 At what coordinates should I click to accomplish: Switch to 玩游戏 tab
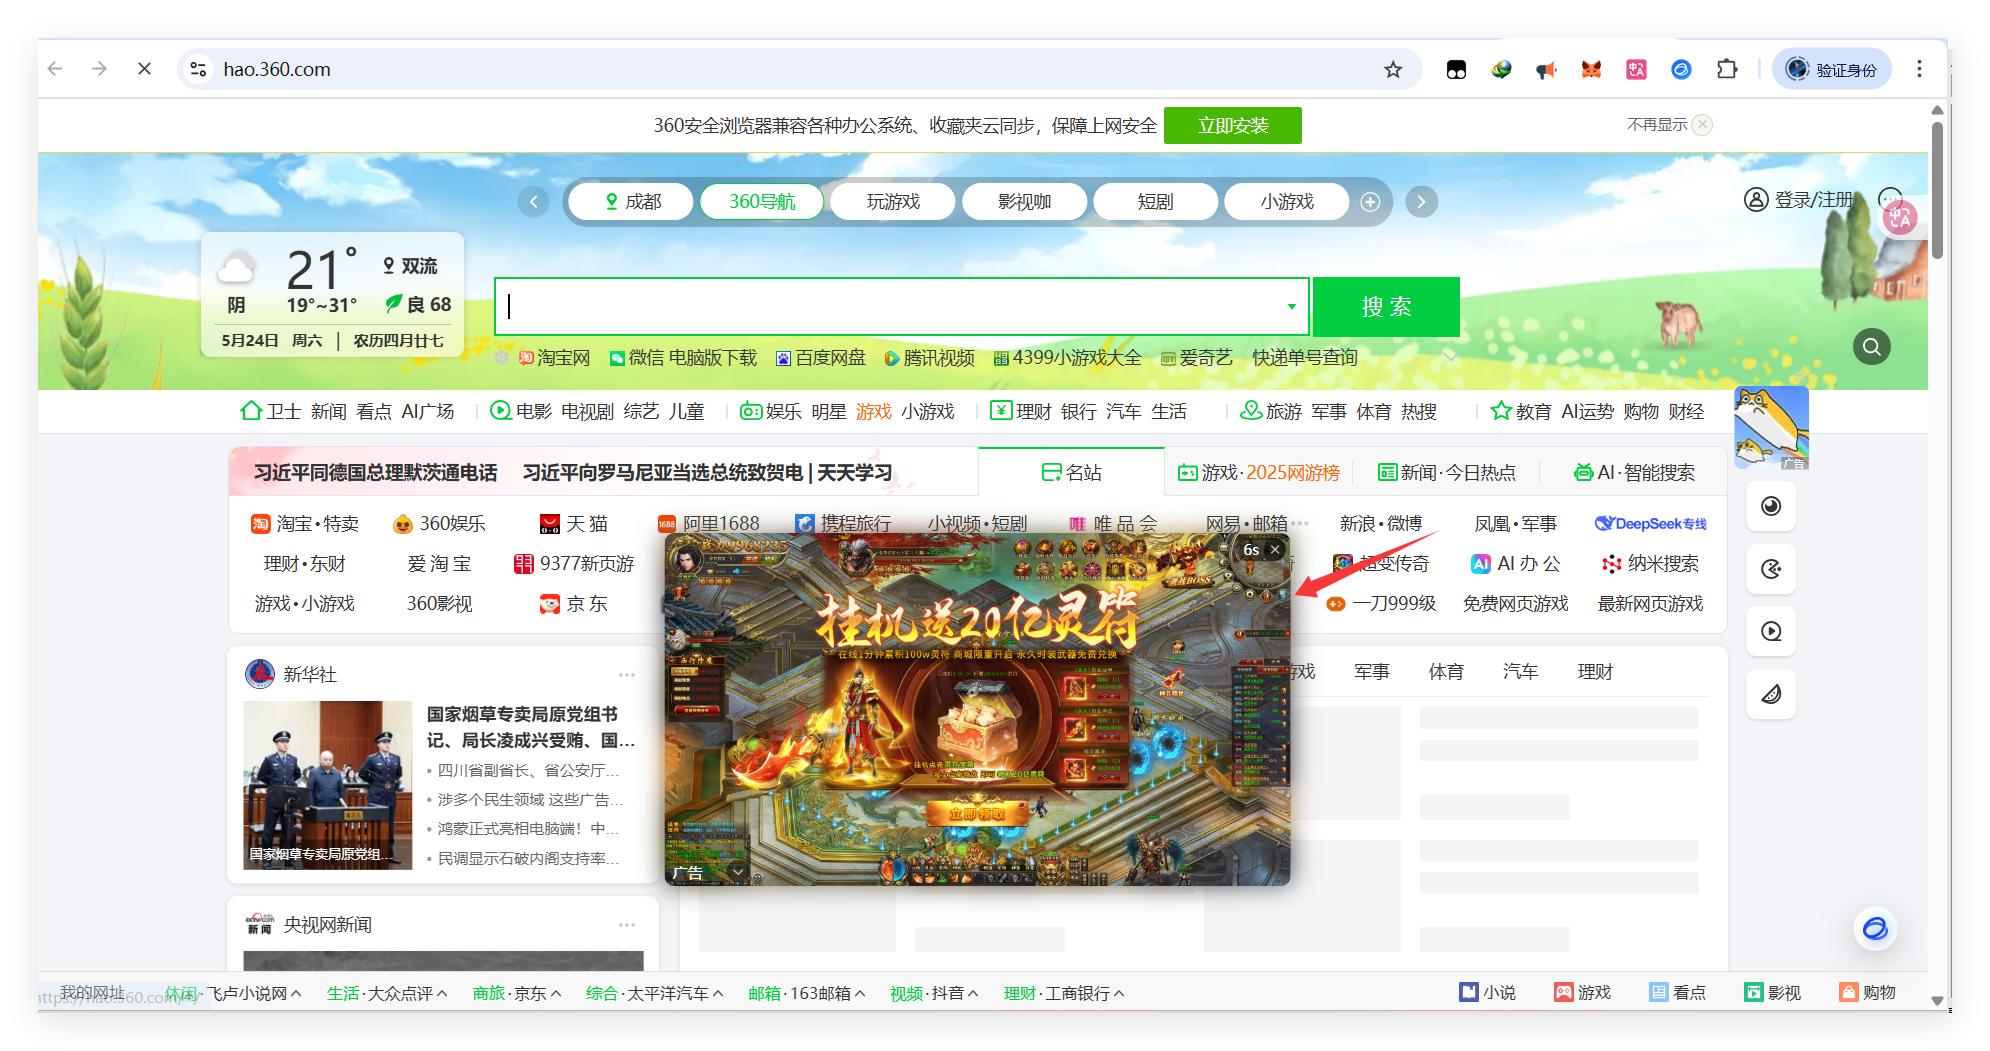[893, 202]
